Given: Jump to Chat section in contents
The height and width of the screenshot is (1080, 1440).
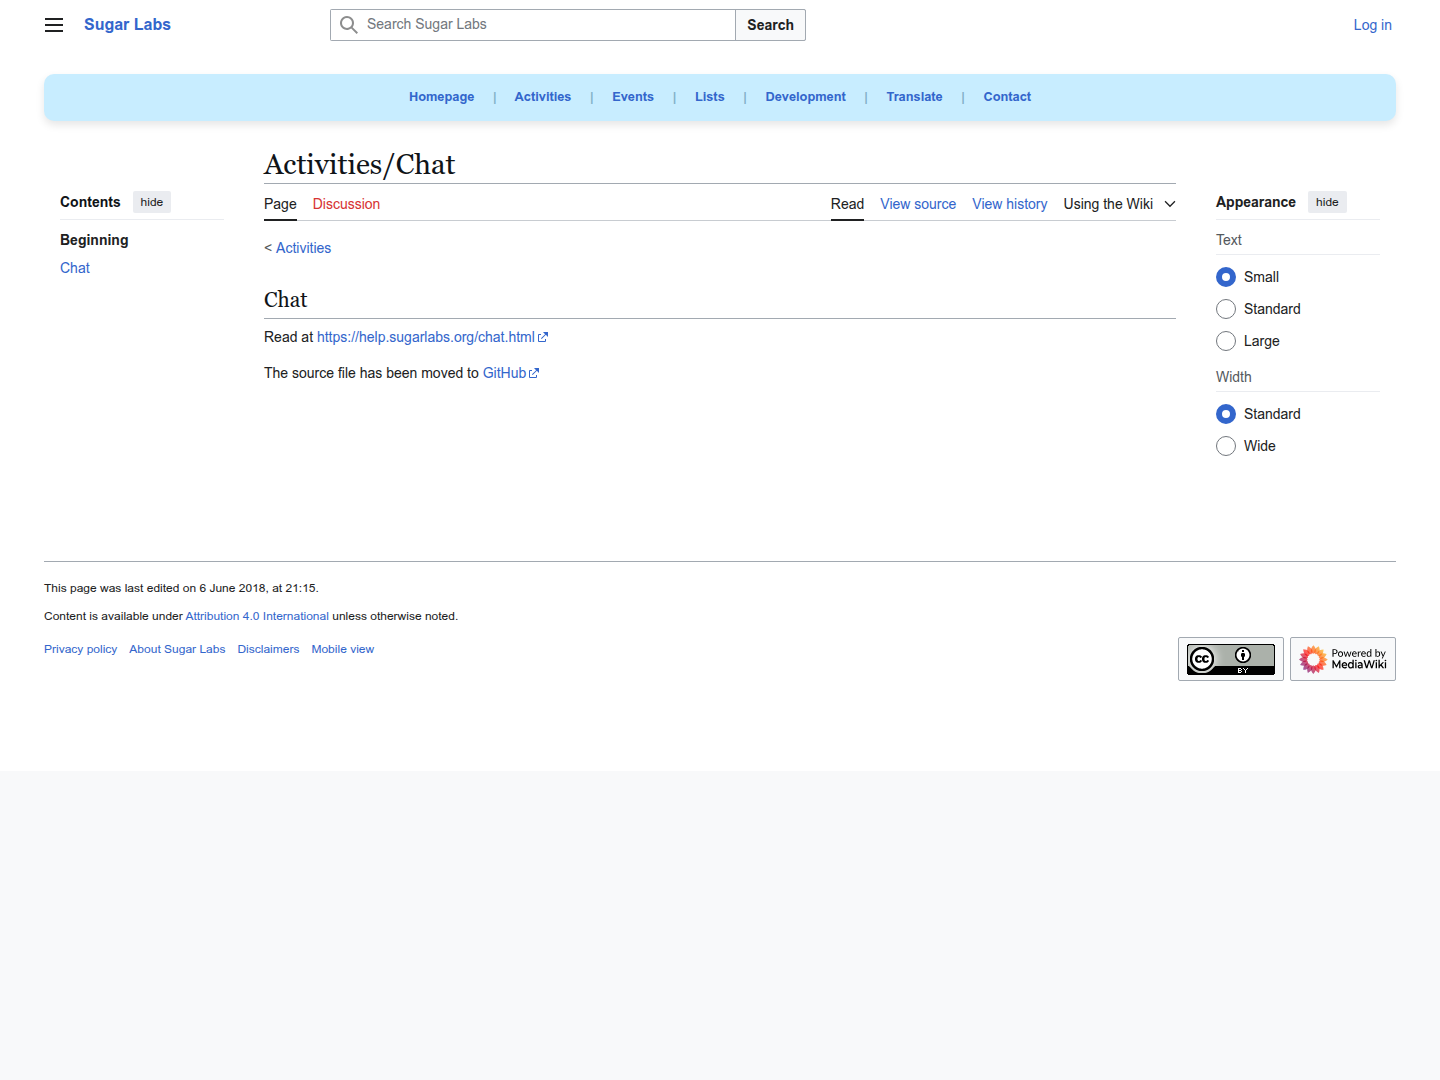Looking at the screenshot, I should (x=75, y=268).
